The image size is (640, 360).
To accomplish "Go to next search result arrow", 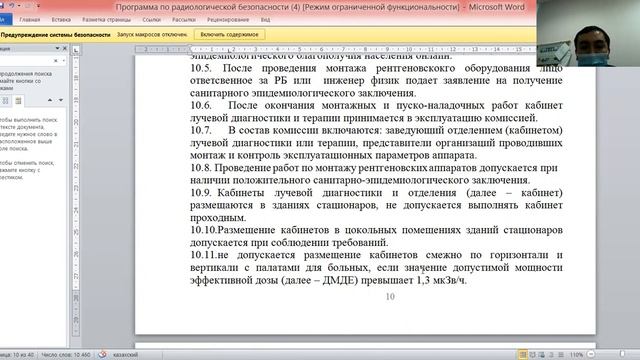I will (61, 100).
